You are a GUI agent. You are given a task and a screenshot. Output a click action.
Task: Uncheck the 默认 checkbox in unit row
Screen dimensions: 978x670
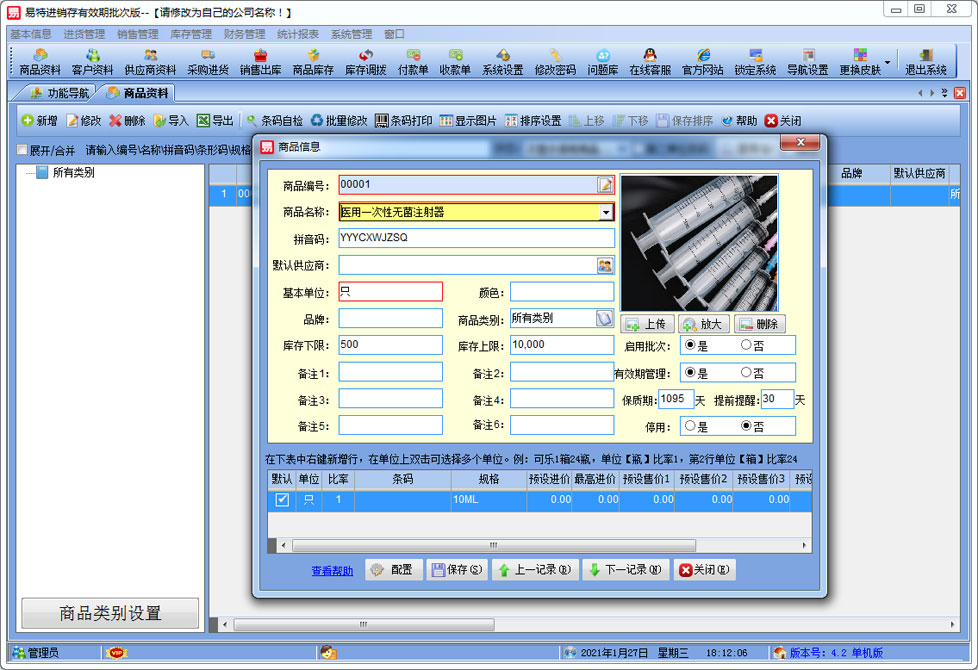(282, 500)
